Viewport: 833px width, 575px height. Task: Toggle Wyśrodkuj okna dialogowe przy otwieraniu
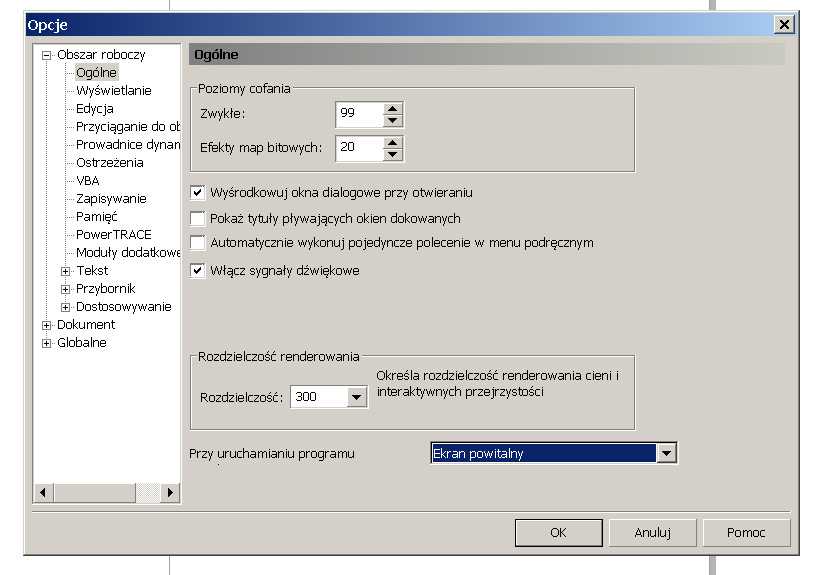click(x=197, y=192)
